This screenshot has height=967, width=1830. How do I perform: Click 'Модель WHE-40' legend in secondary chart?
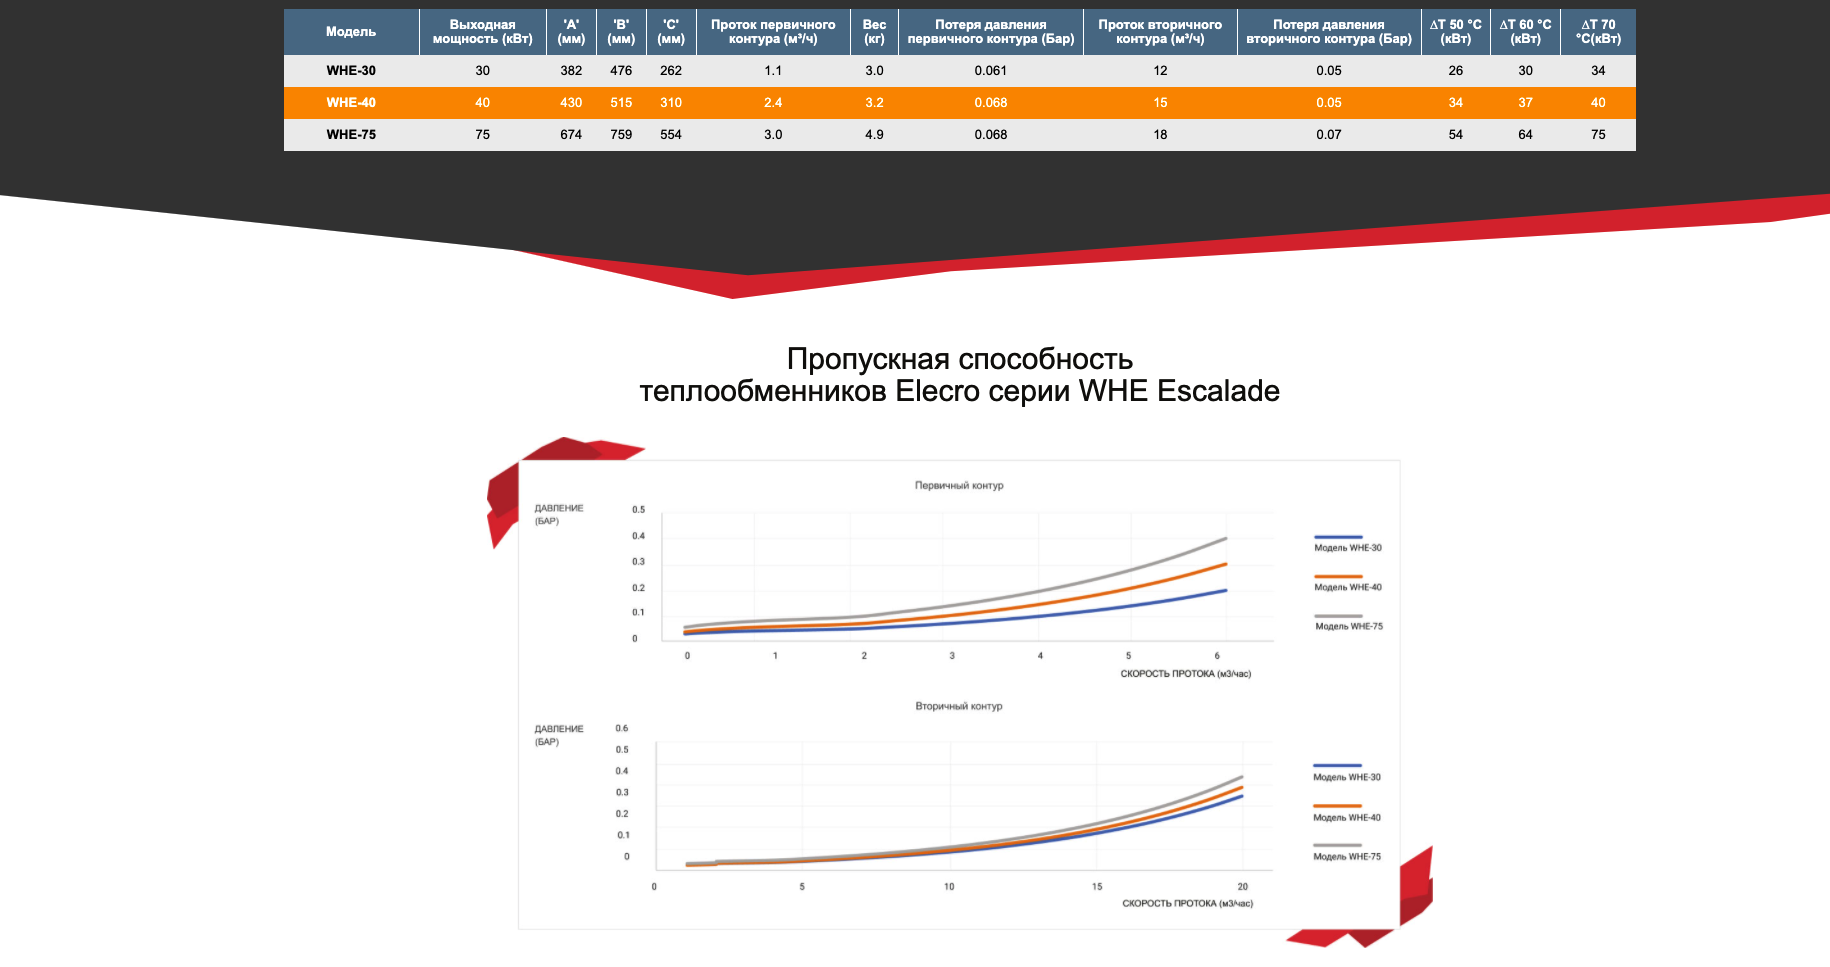1346,812
